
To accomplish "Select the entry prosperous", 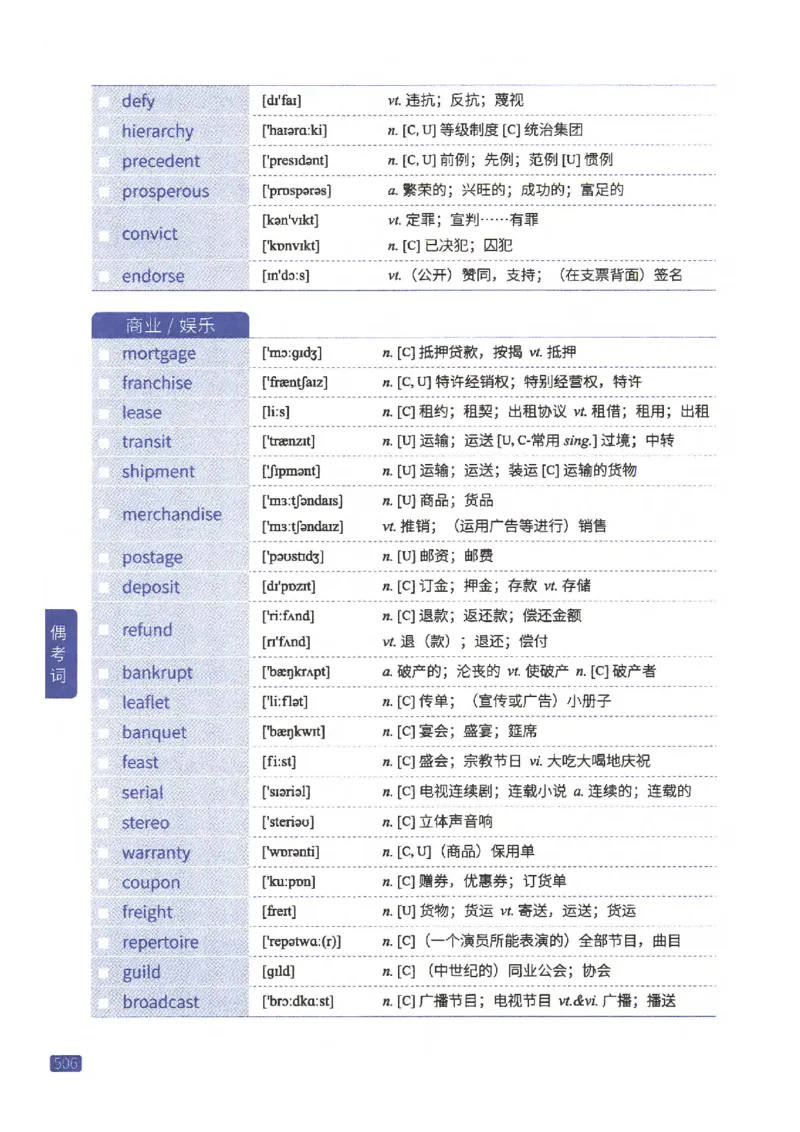I will 164,190.
